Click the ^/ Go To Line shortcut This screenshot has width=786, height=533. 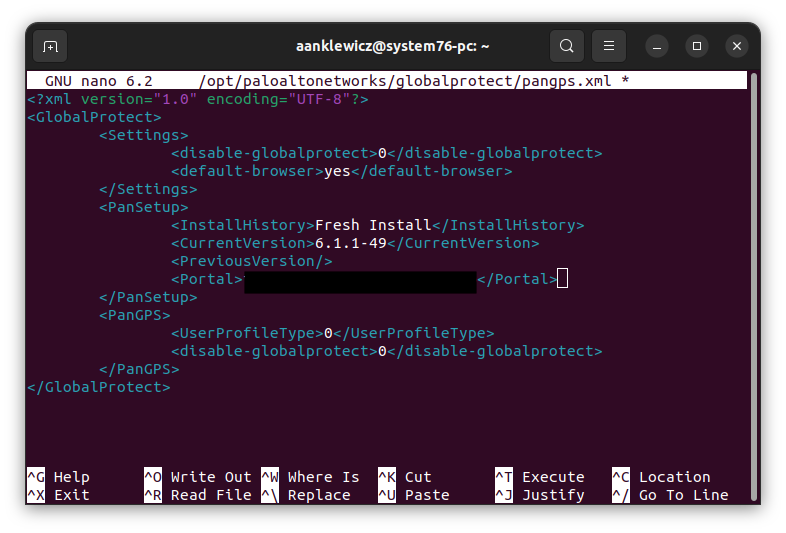pos(670,495)
